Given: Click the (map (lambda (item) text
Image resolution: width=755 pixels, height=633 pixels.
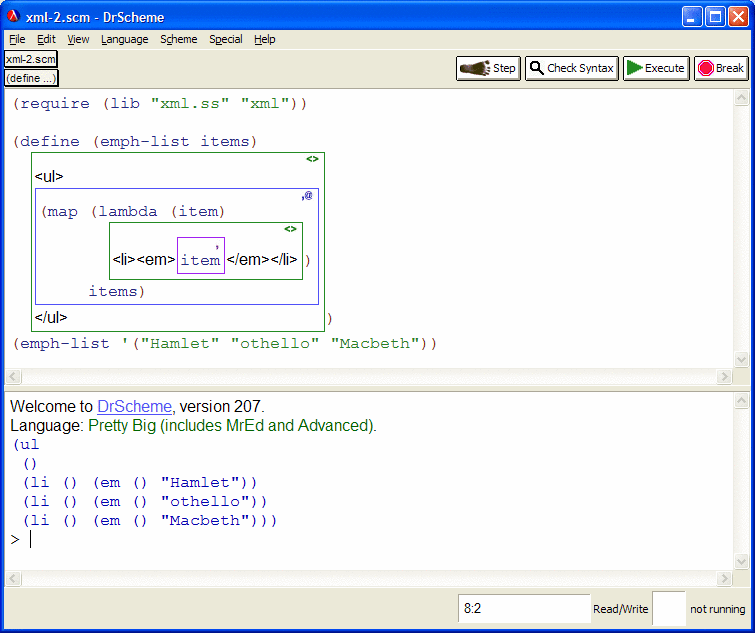Looking at the screenshot, I should 133,212.
